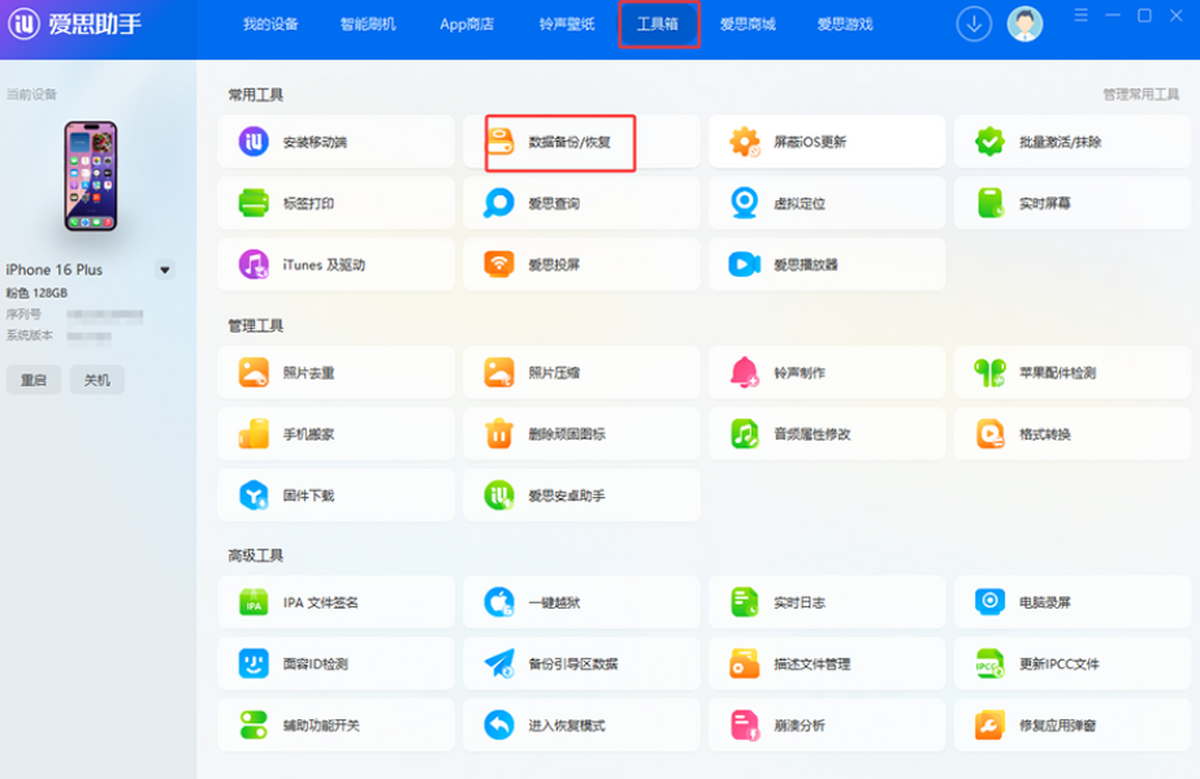Screen dimensions: 1200x779
Task: Open the 描述文件管理 icon
Action: 745,663
